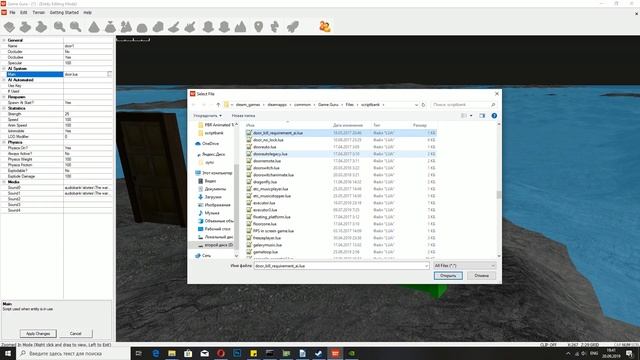Open the Упорядочить organize dropdown

[207, 116]
